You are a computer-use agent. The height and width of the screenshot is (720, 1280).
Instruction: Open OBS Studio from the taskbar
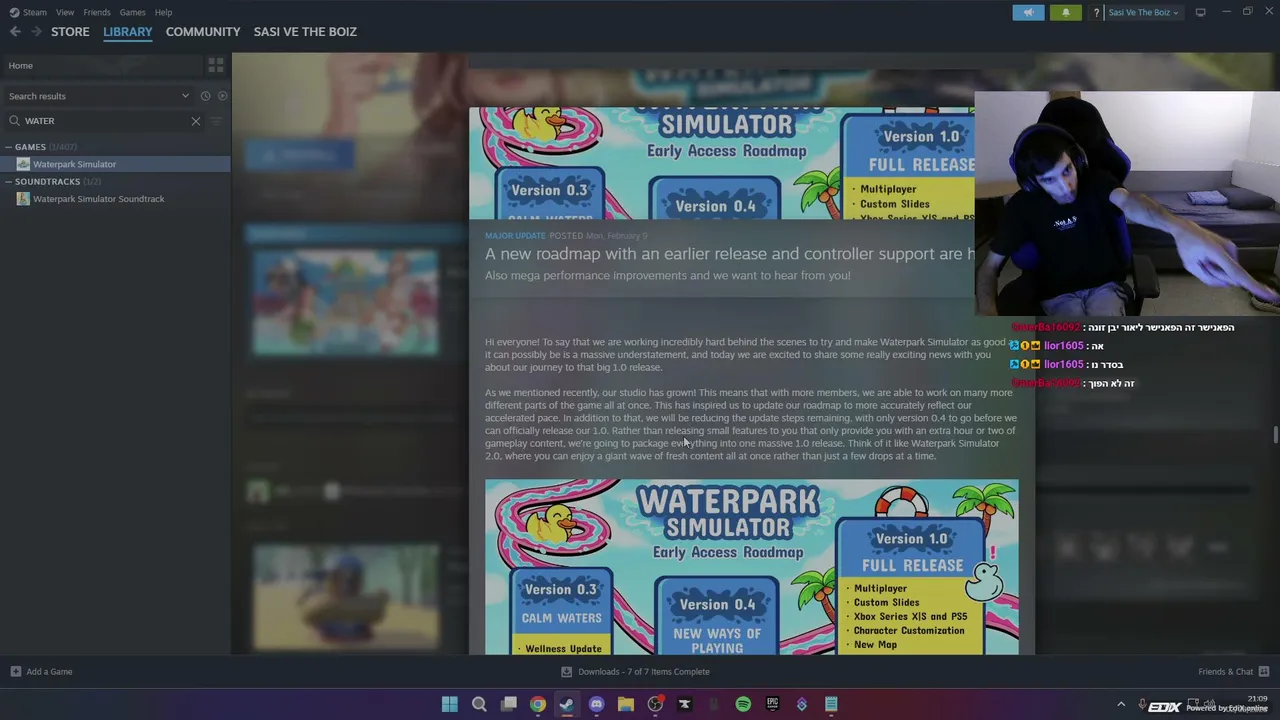[655, 704]
